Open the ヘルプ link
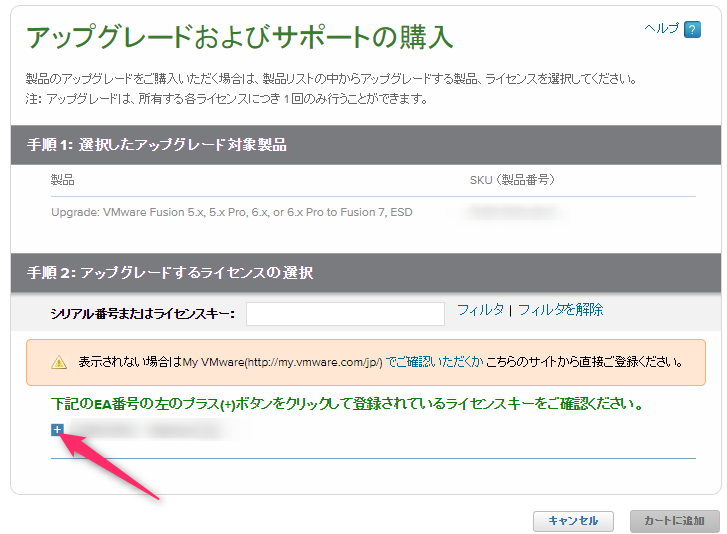Screen dimensions: 727x534 point(662,28)
